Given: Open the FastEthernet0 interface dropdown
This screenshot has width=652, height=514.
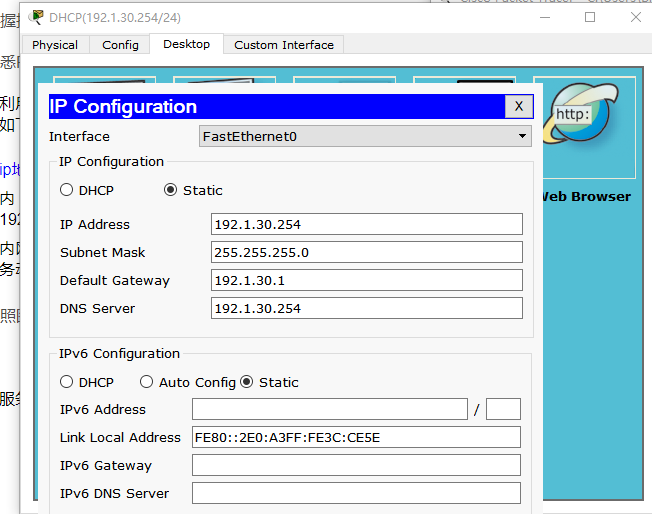Looking at the screenshot, I should 365,136.
